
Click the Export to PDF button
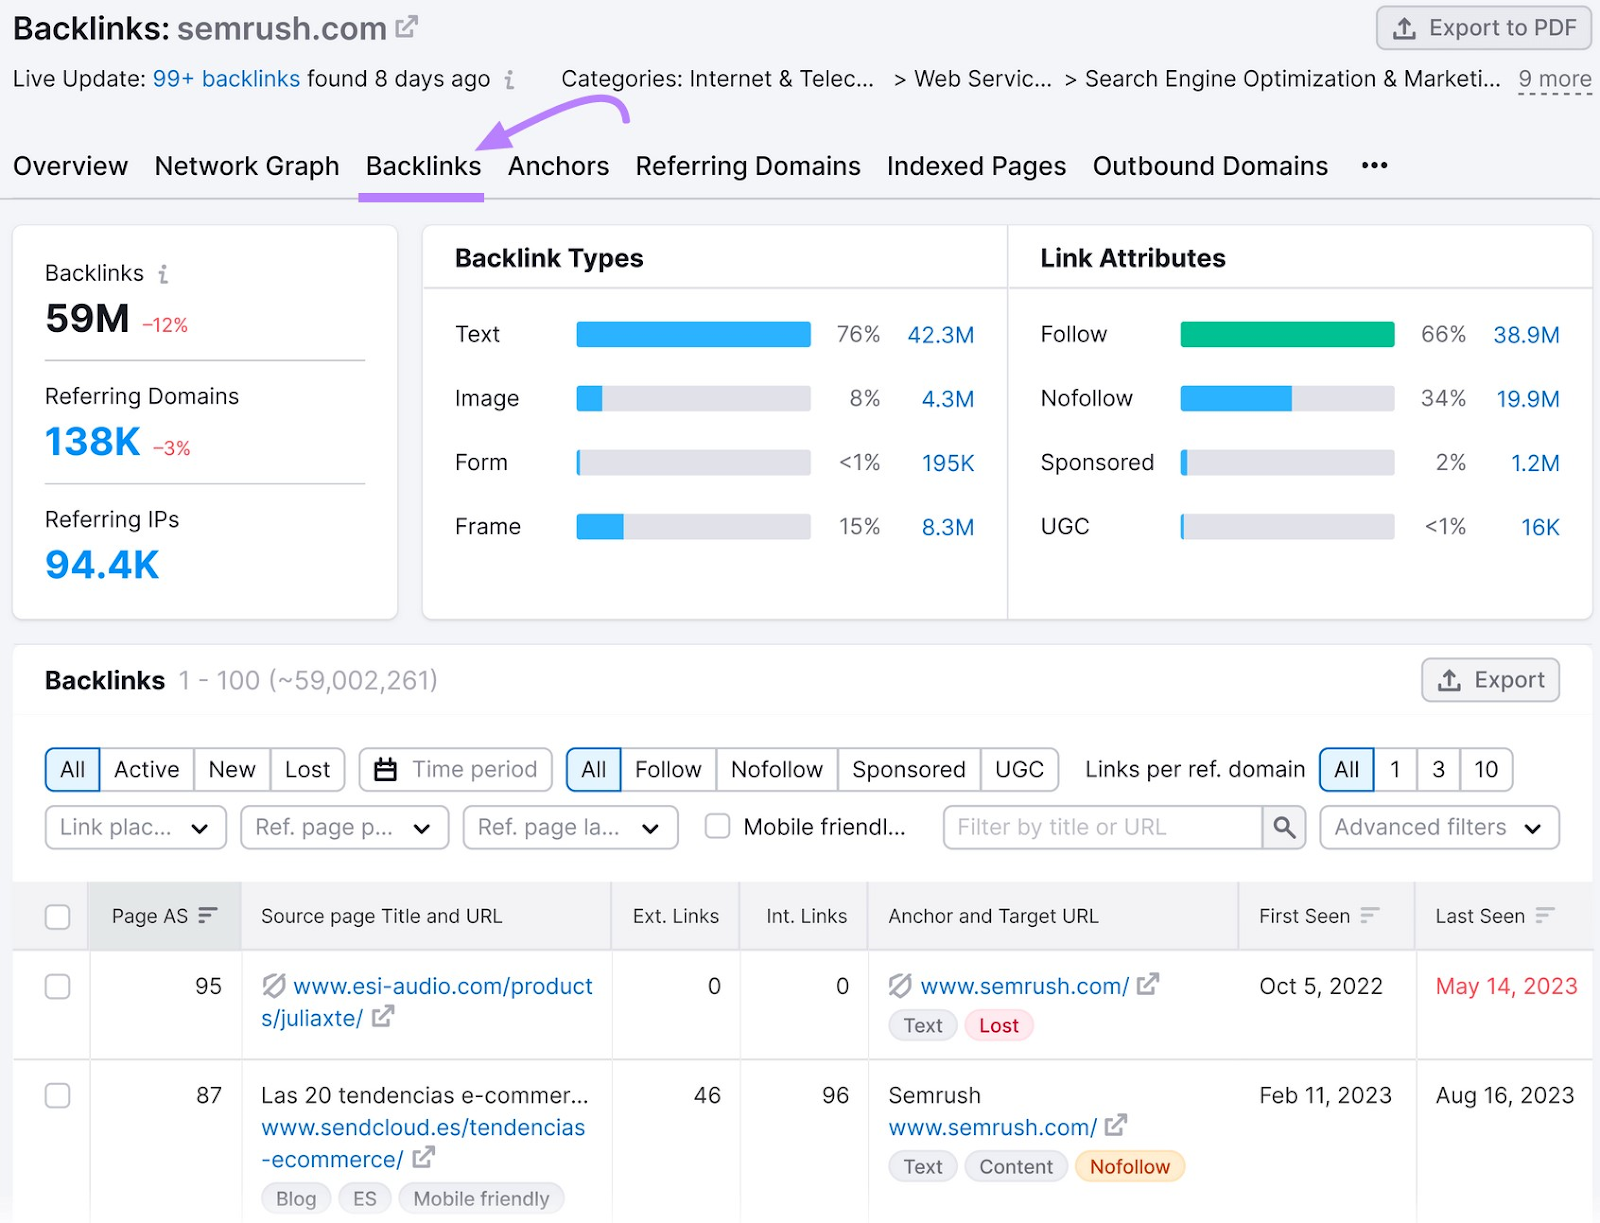point(1484,28)
